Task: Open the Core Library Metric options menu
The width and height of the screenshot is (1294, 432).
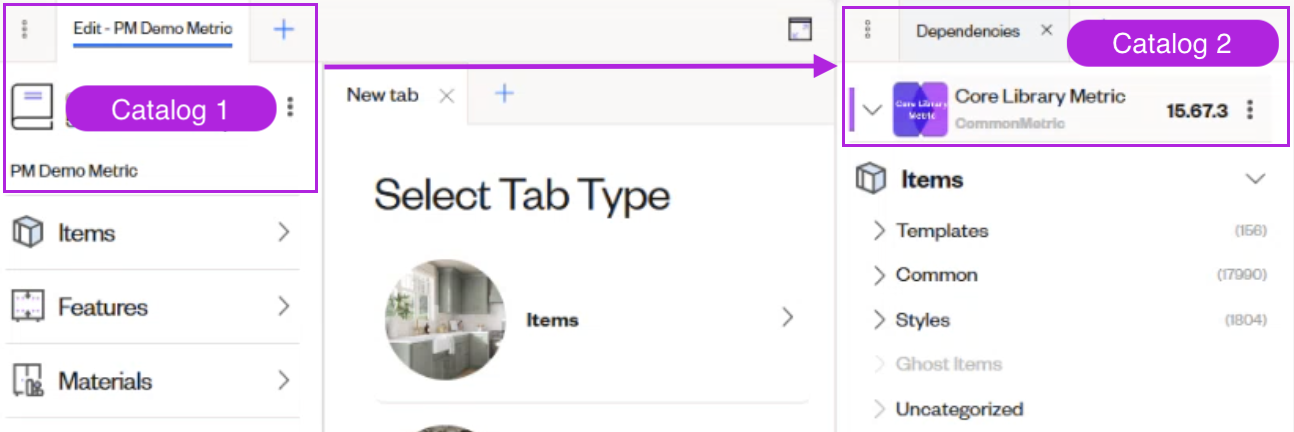Action: 1250,110
